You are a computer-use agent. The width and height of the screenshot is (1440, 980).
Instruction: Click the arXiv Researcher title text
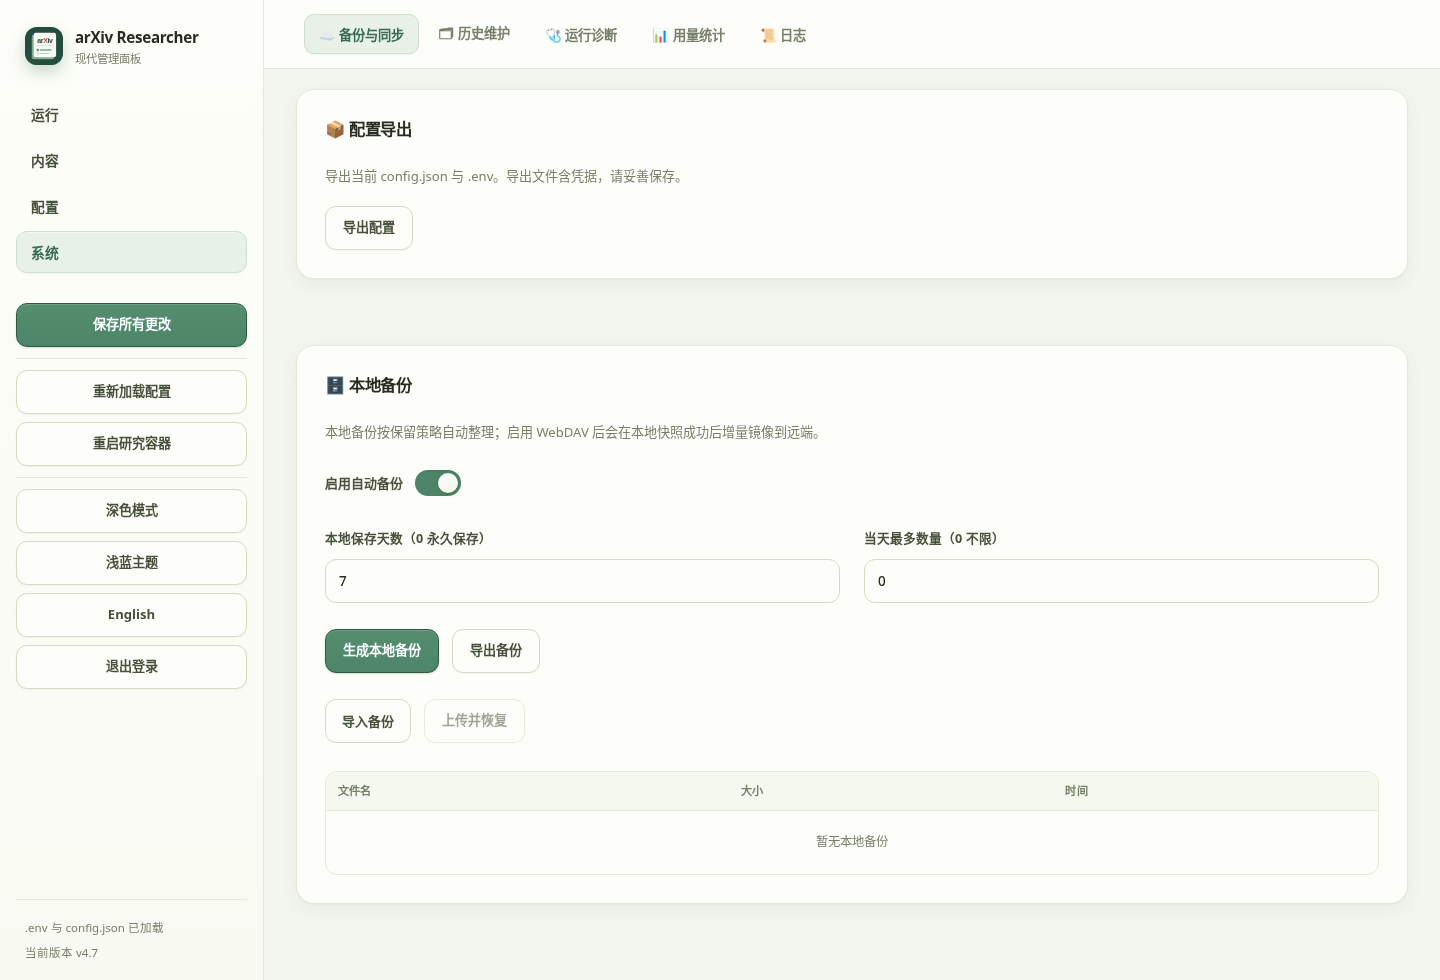coord(137,37)
